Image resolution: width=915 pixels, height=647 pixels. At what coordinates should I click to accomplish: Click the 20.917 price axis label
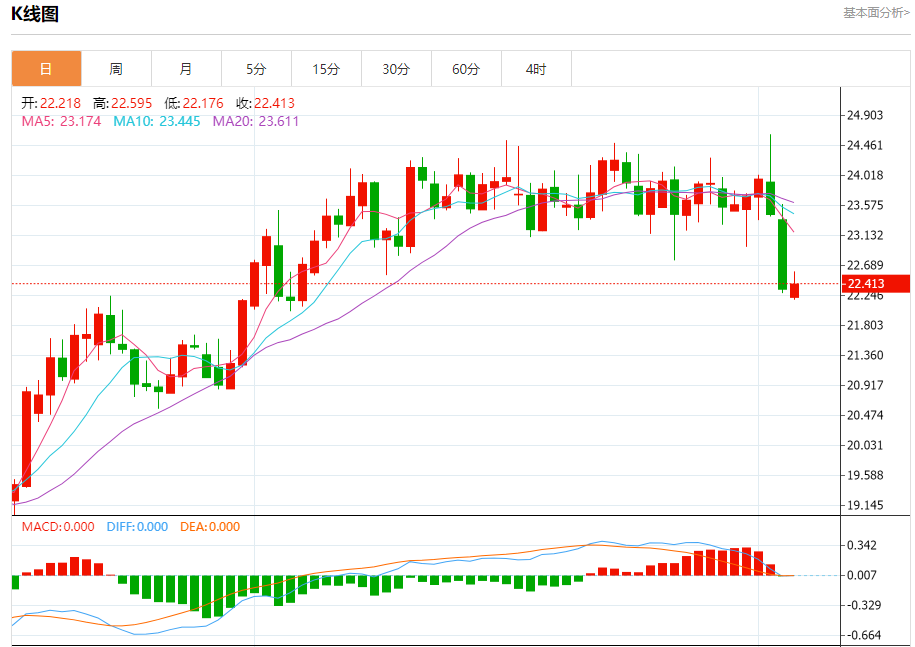tap(865, 385)
